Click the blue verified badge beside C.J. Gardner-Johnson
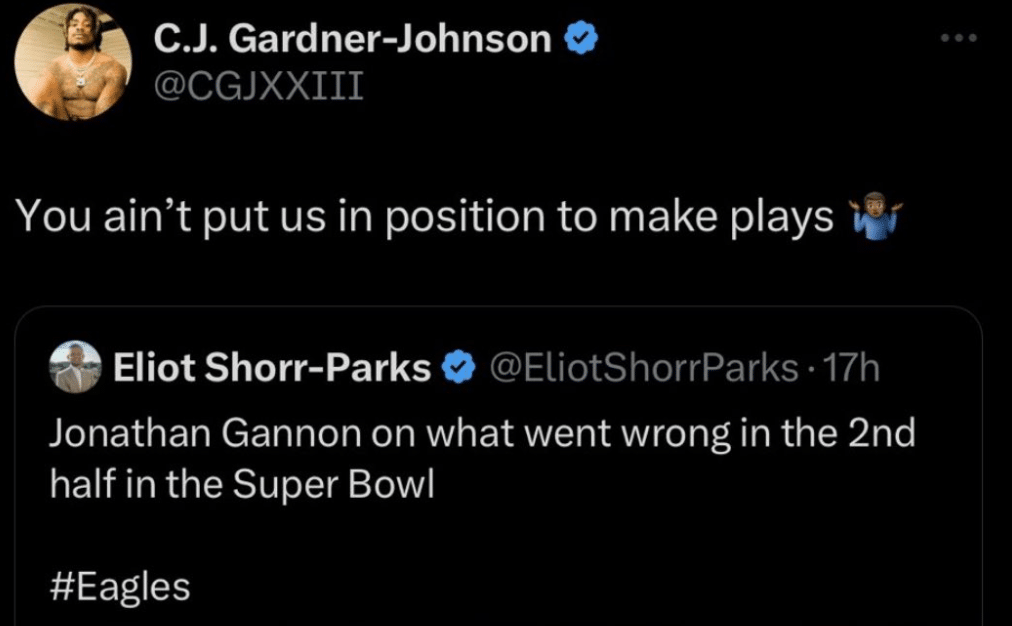Viewport: 1012px width, 626px height. click(582, 39)
